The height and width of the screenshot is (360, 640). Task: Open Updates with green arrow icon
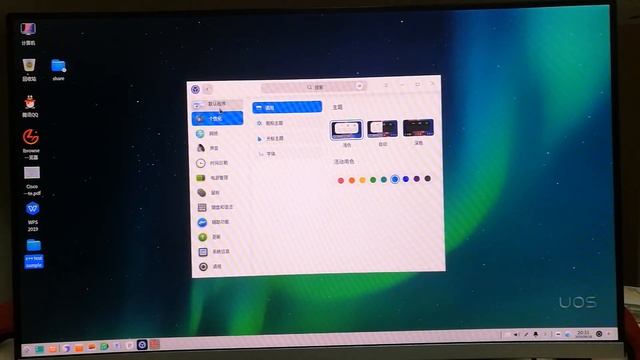click(x=202, y=237)
